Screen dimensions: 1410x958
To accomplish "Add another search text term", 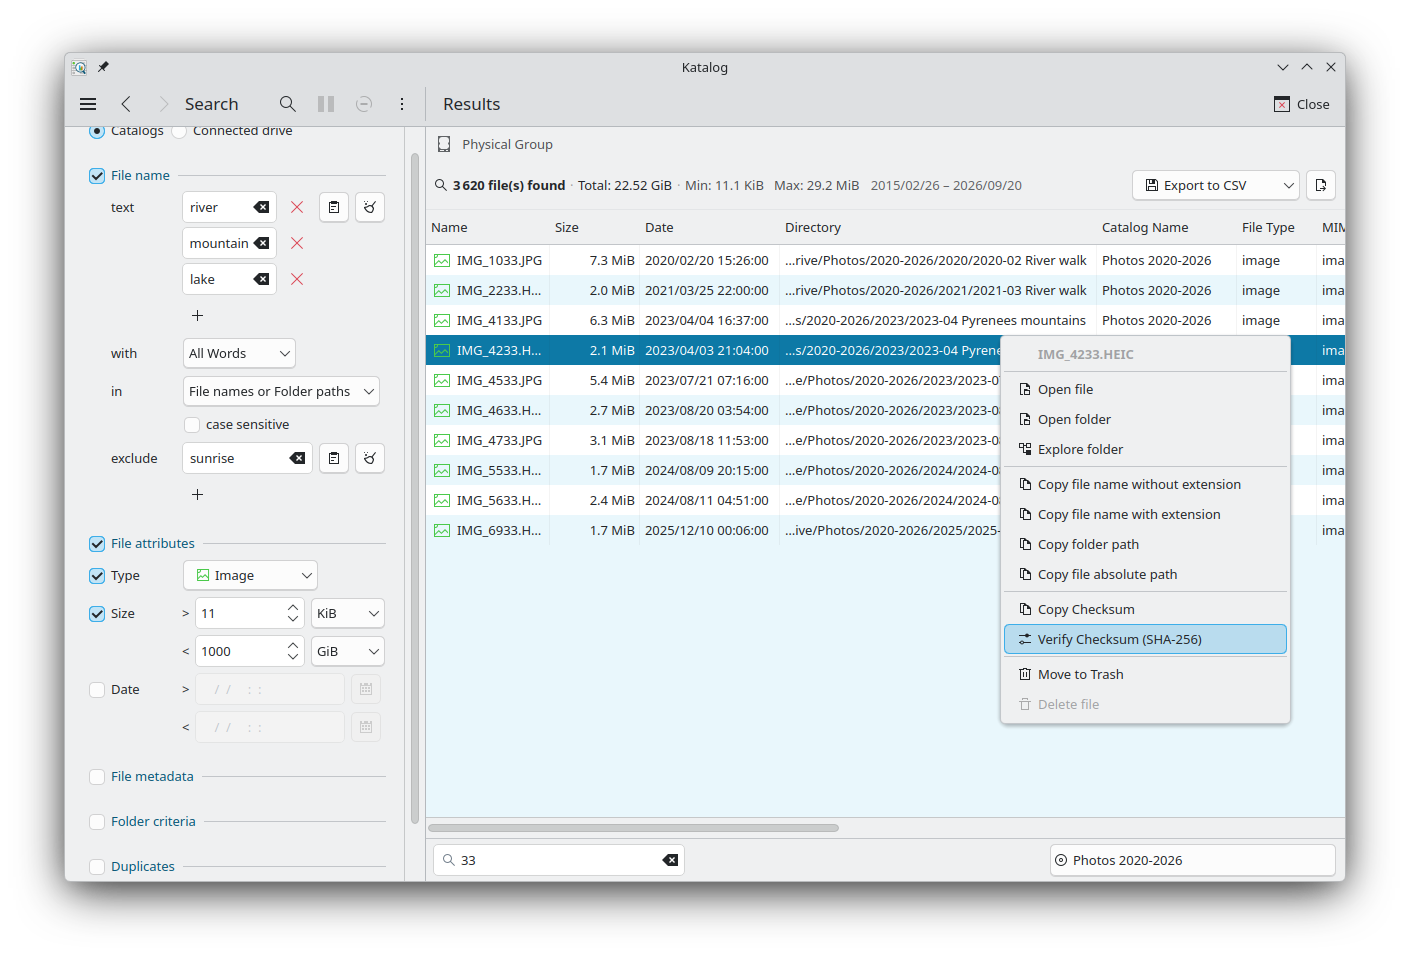I will tap(198, 315).
